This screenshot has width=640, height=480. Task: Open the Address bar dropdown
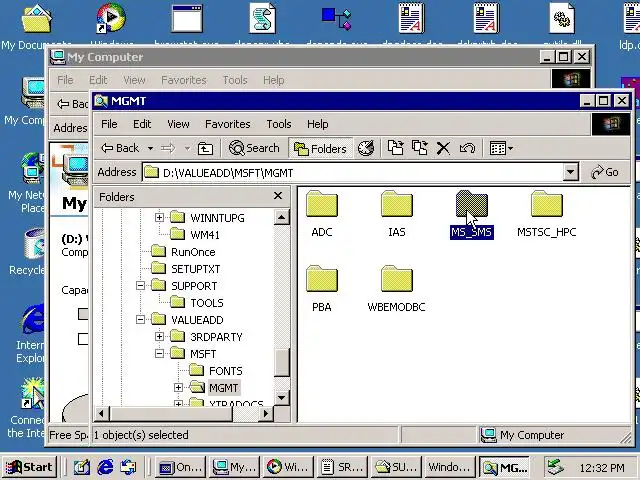(571, 173)
